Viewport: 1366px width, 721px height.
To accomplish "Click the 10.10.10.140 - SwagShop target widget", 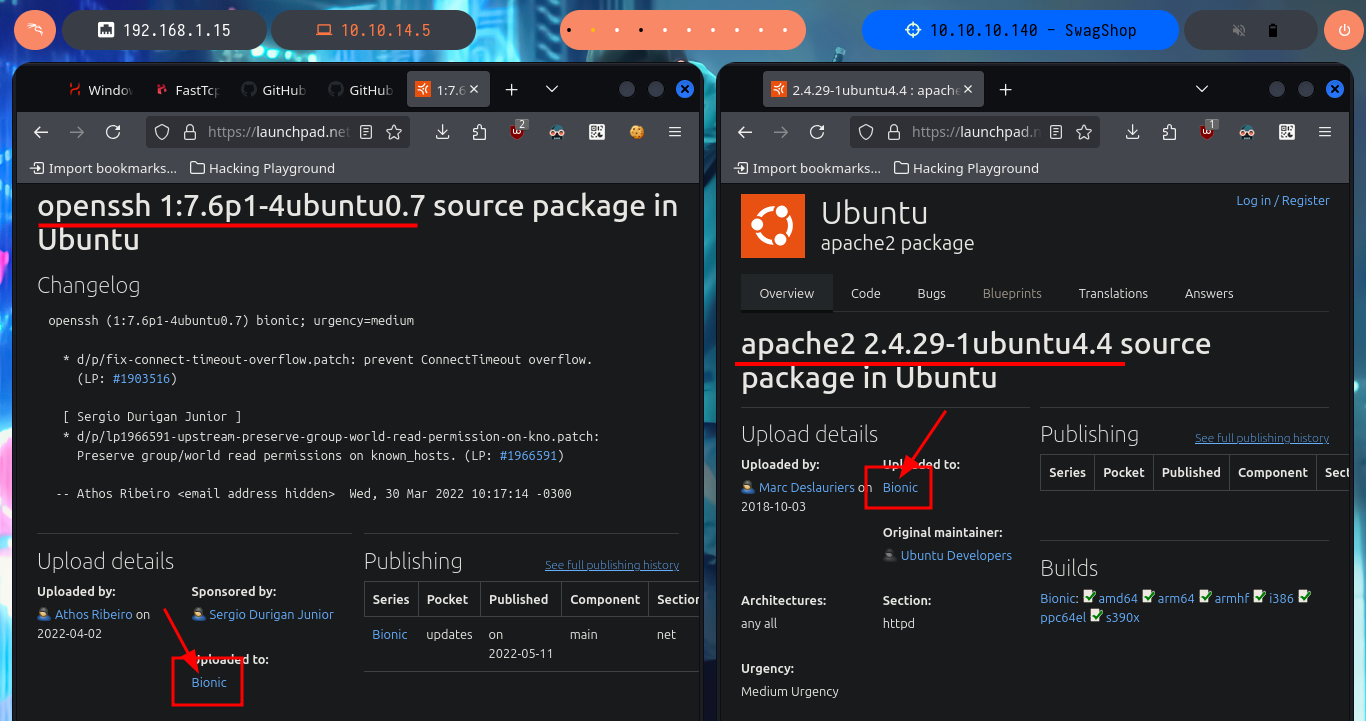I will 1021,30.
